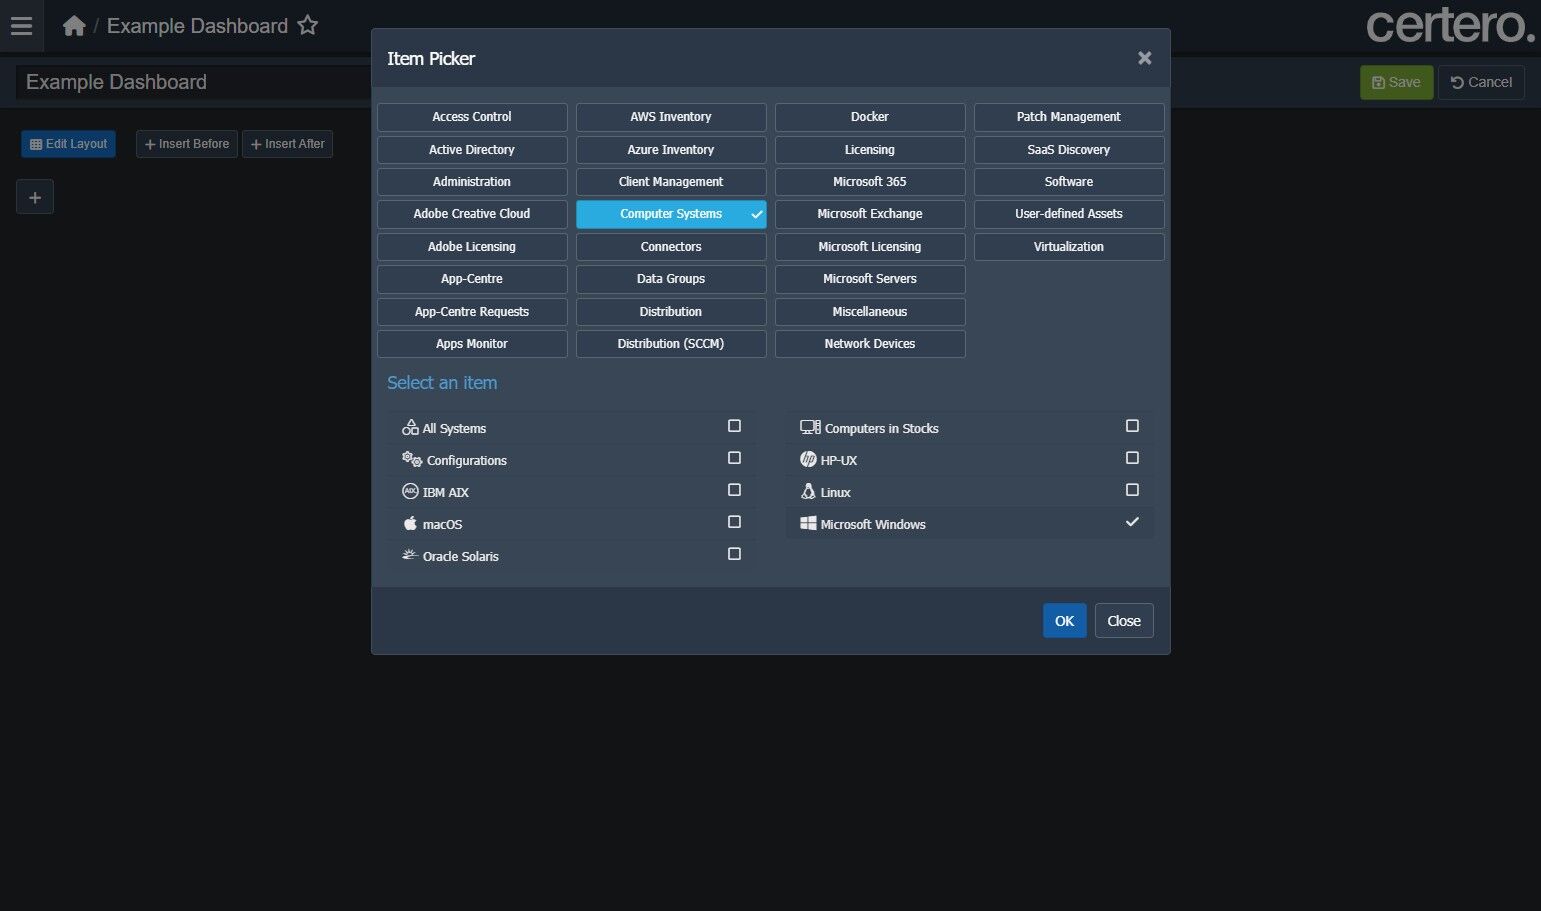This screenshot has height=911, width=1541.
Task: Select the Distribution (SCCM) category
Action: point(671,344)
